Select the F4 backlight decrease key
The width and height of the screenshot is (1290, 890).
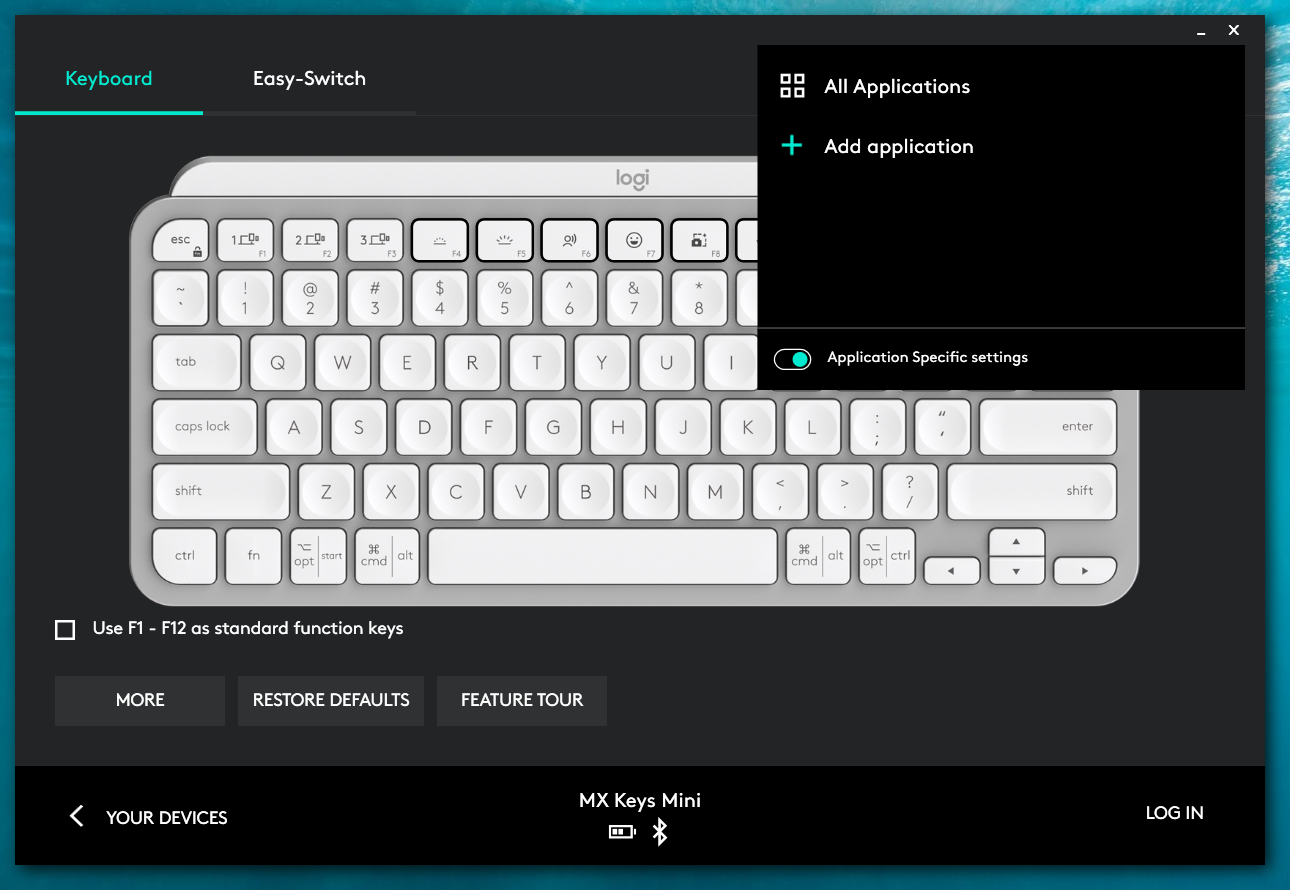440,241
